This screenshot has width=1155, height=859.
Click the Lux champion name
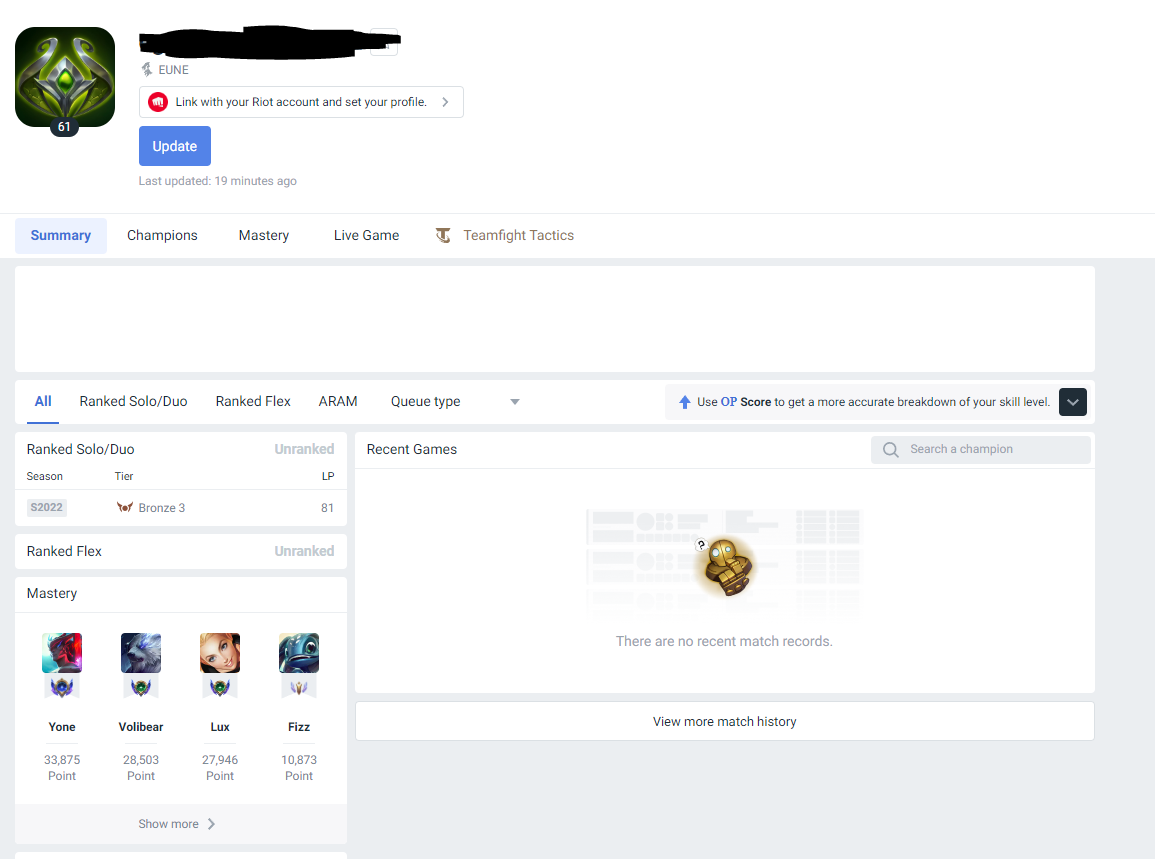220,727
